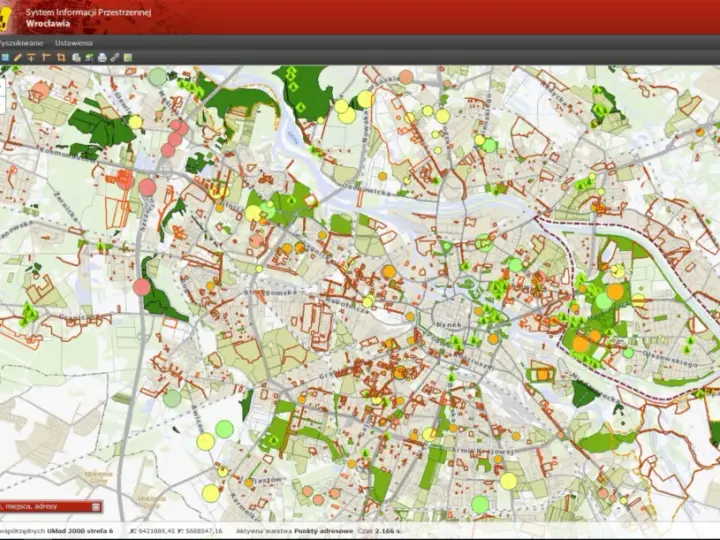
Task: Print the map with printer icon
Action: tap(102, 57)
